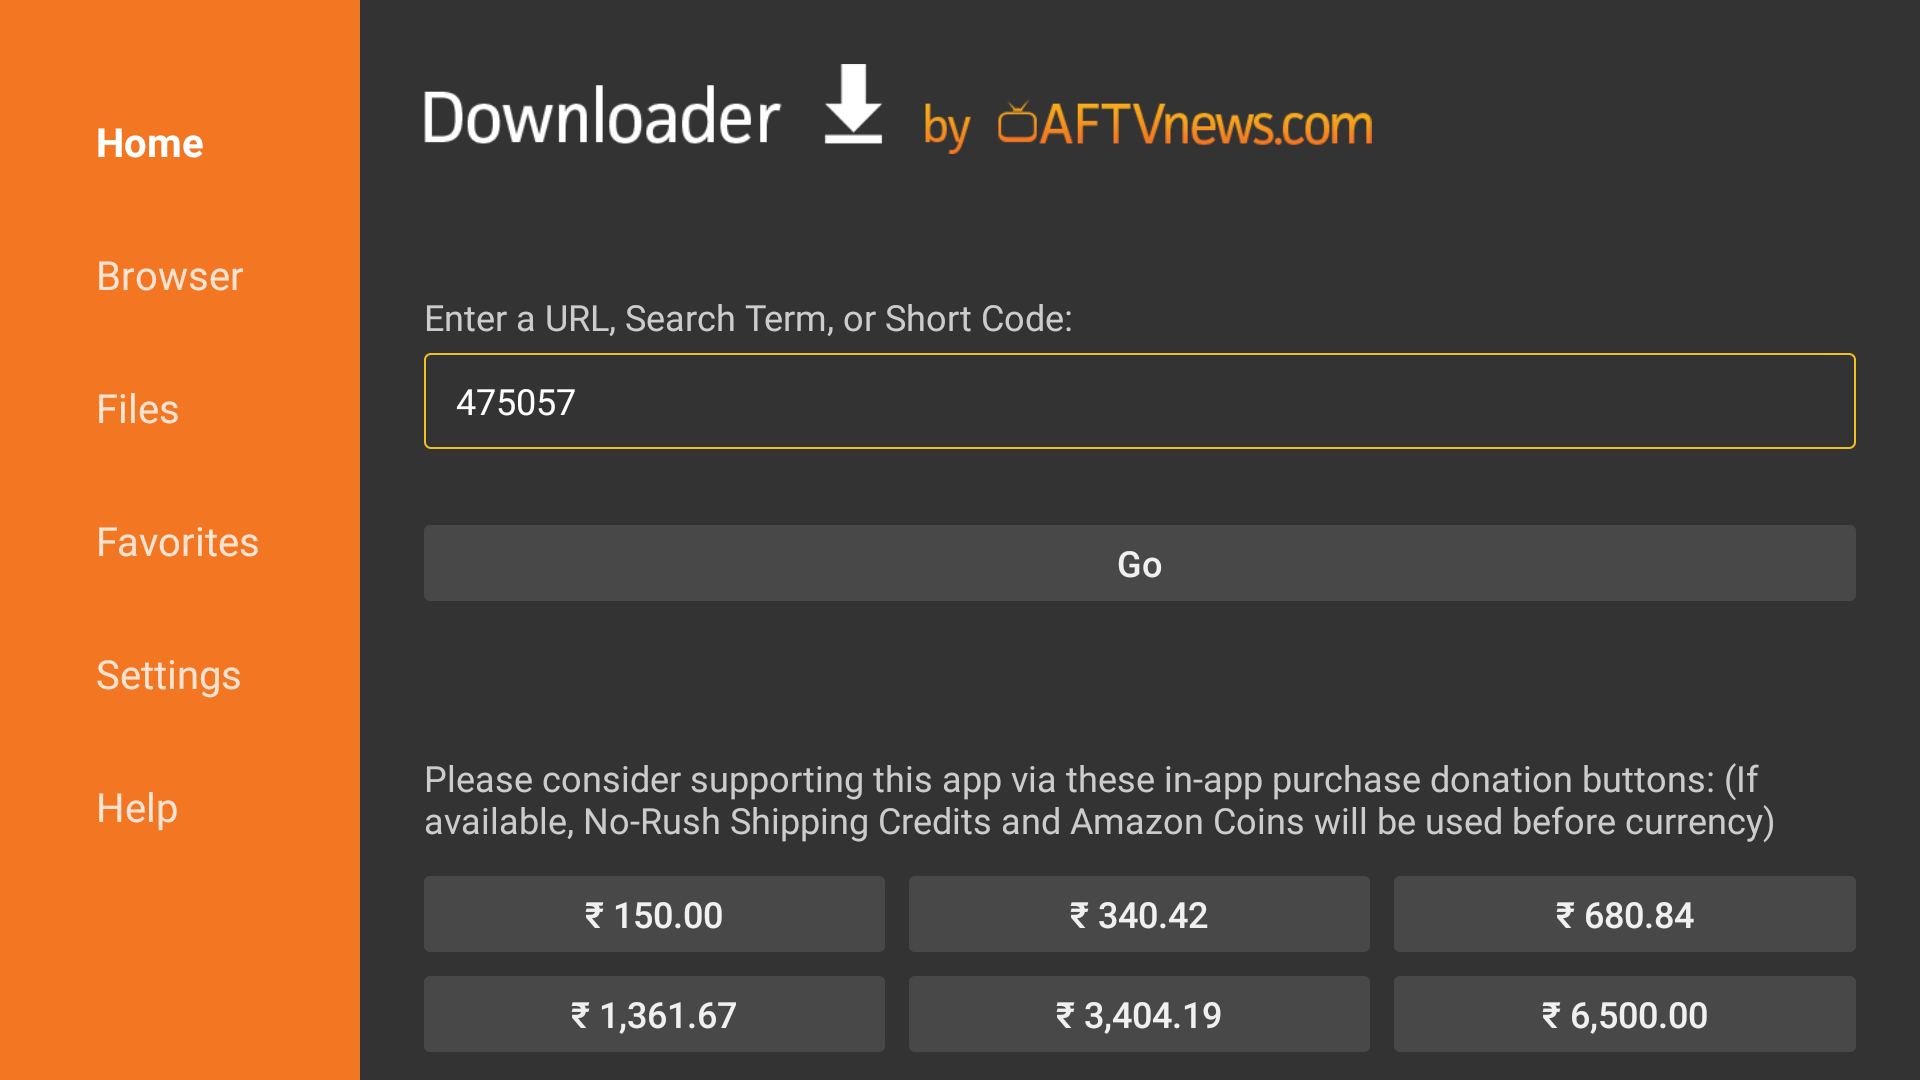The image size is (1920, 1080).
Task: Pick the ₹ 6,500.00 donation button
Action: pos(1624,1015)
